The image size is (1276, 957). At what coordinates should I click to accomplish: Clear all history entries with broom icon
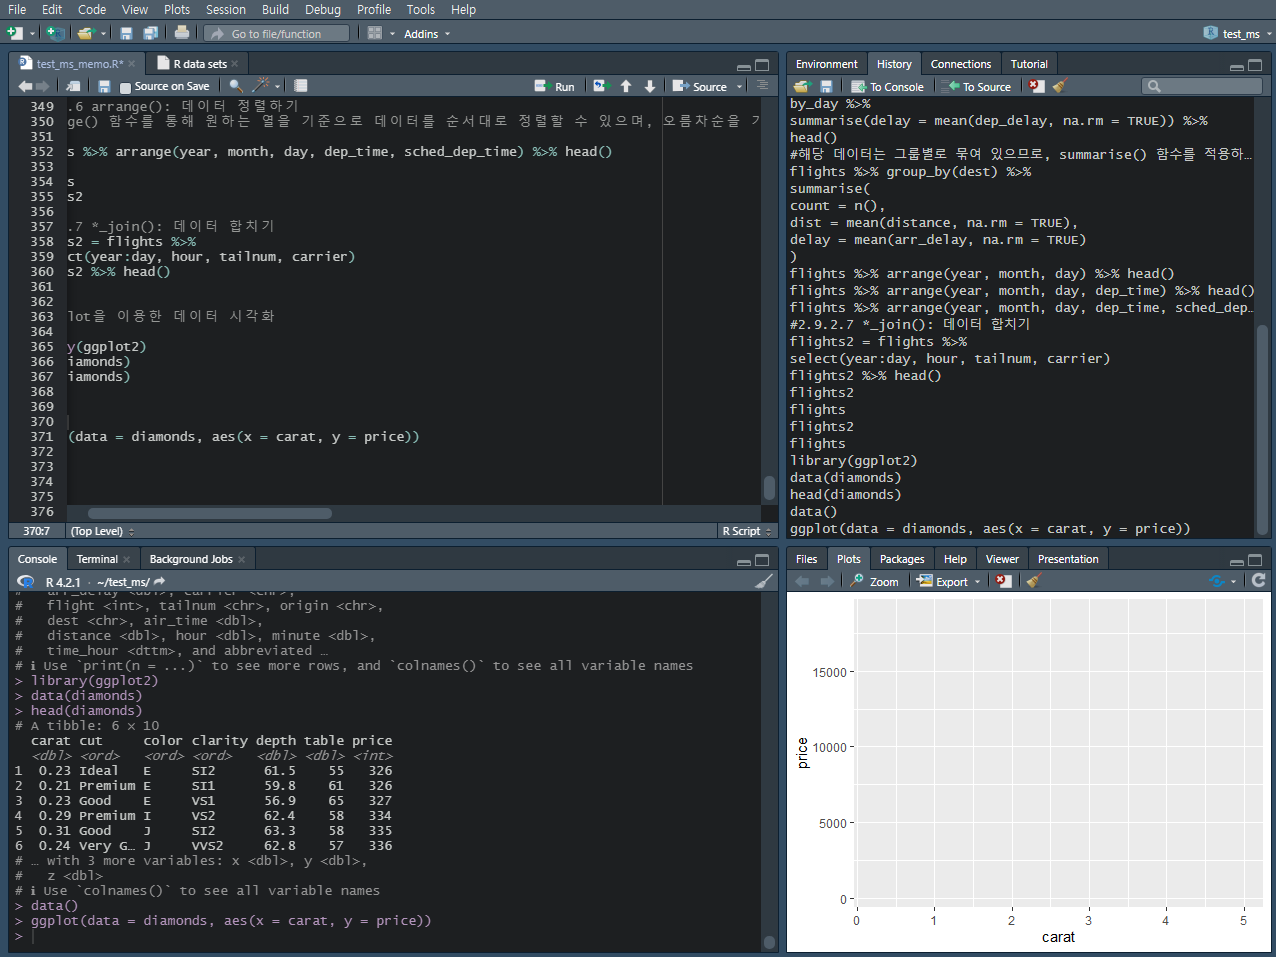point(1060,86)
